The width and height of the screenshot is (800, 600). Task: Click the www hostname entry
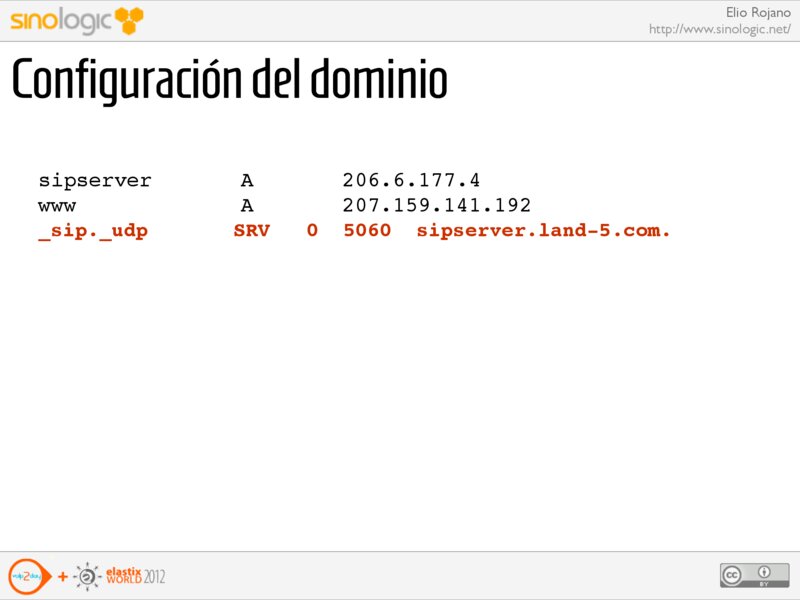coord(57,206)
